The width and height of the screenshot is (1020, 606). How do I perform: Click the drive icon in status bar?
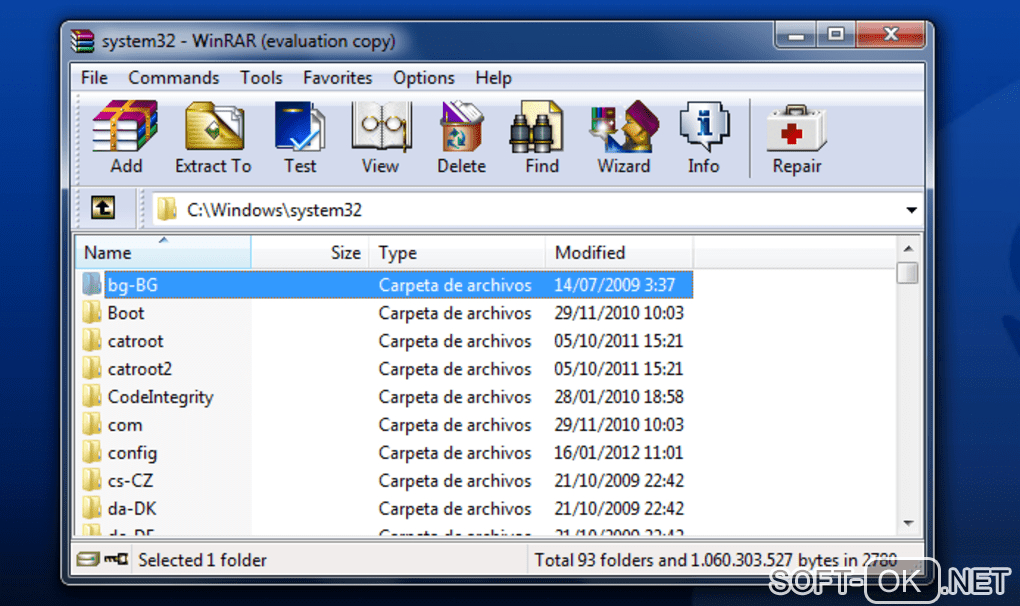tap(88, 559)
